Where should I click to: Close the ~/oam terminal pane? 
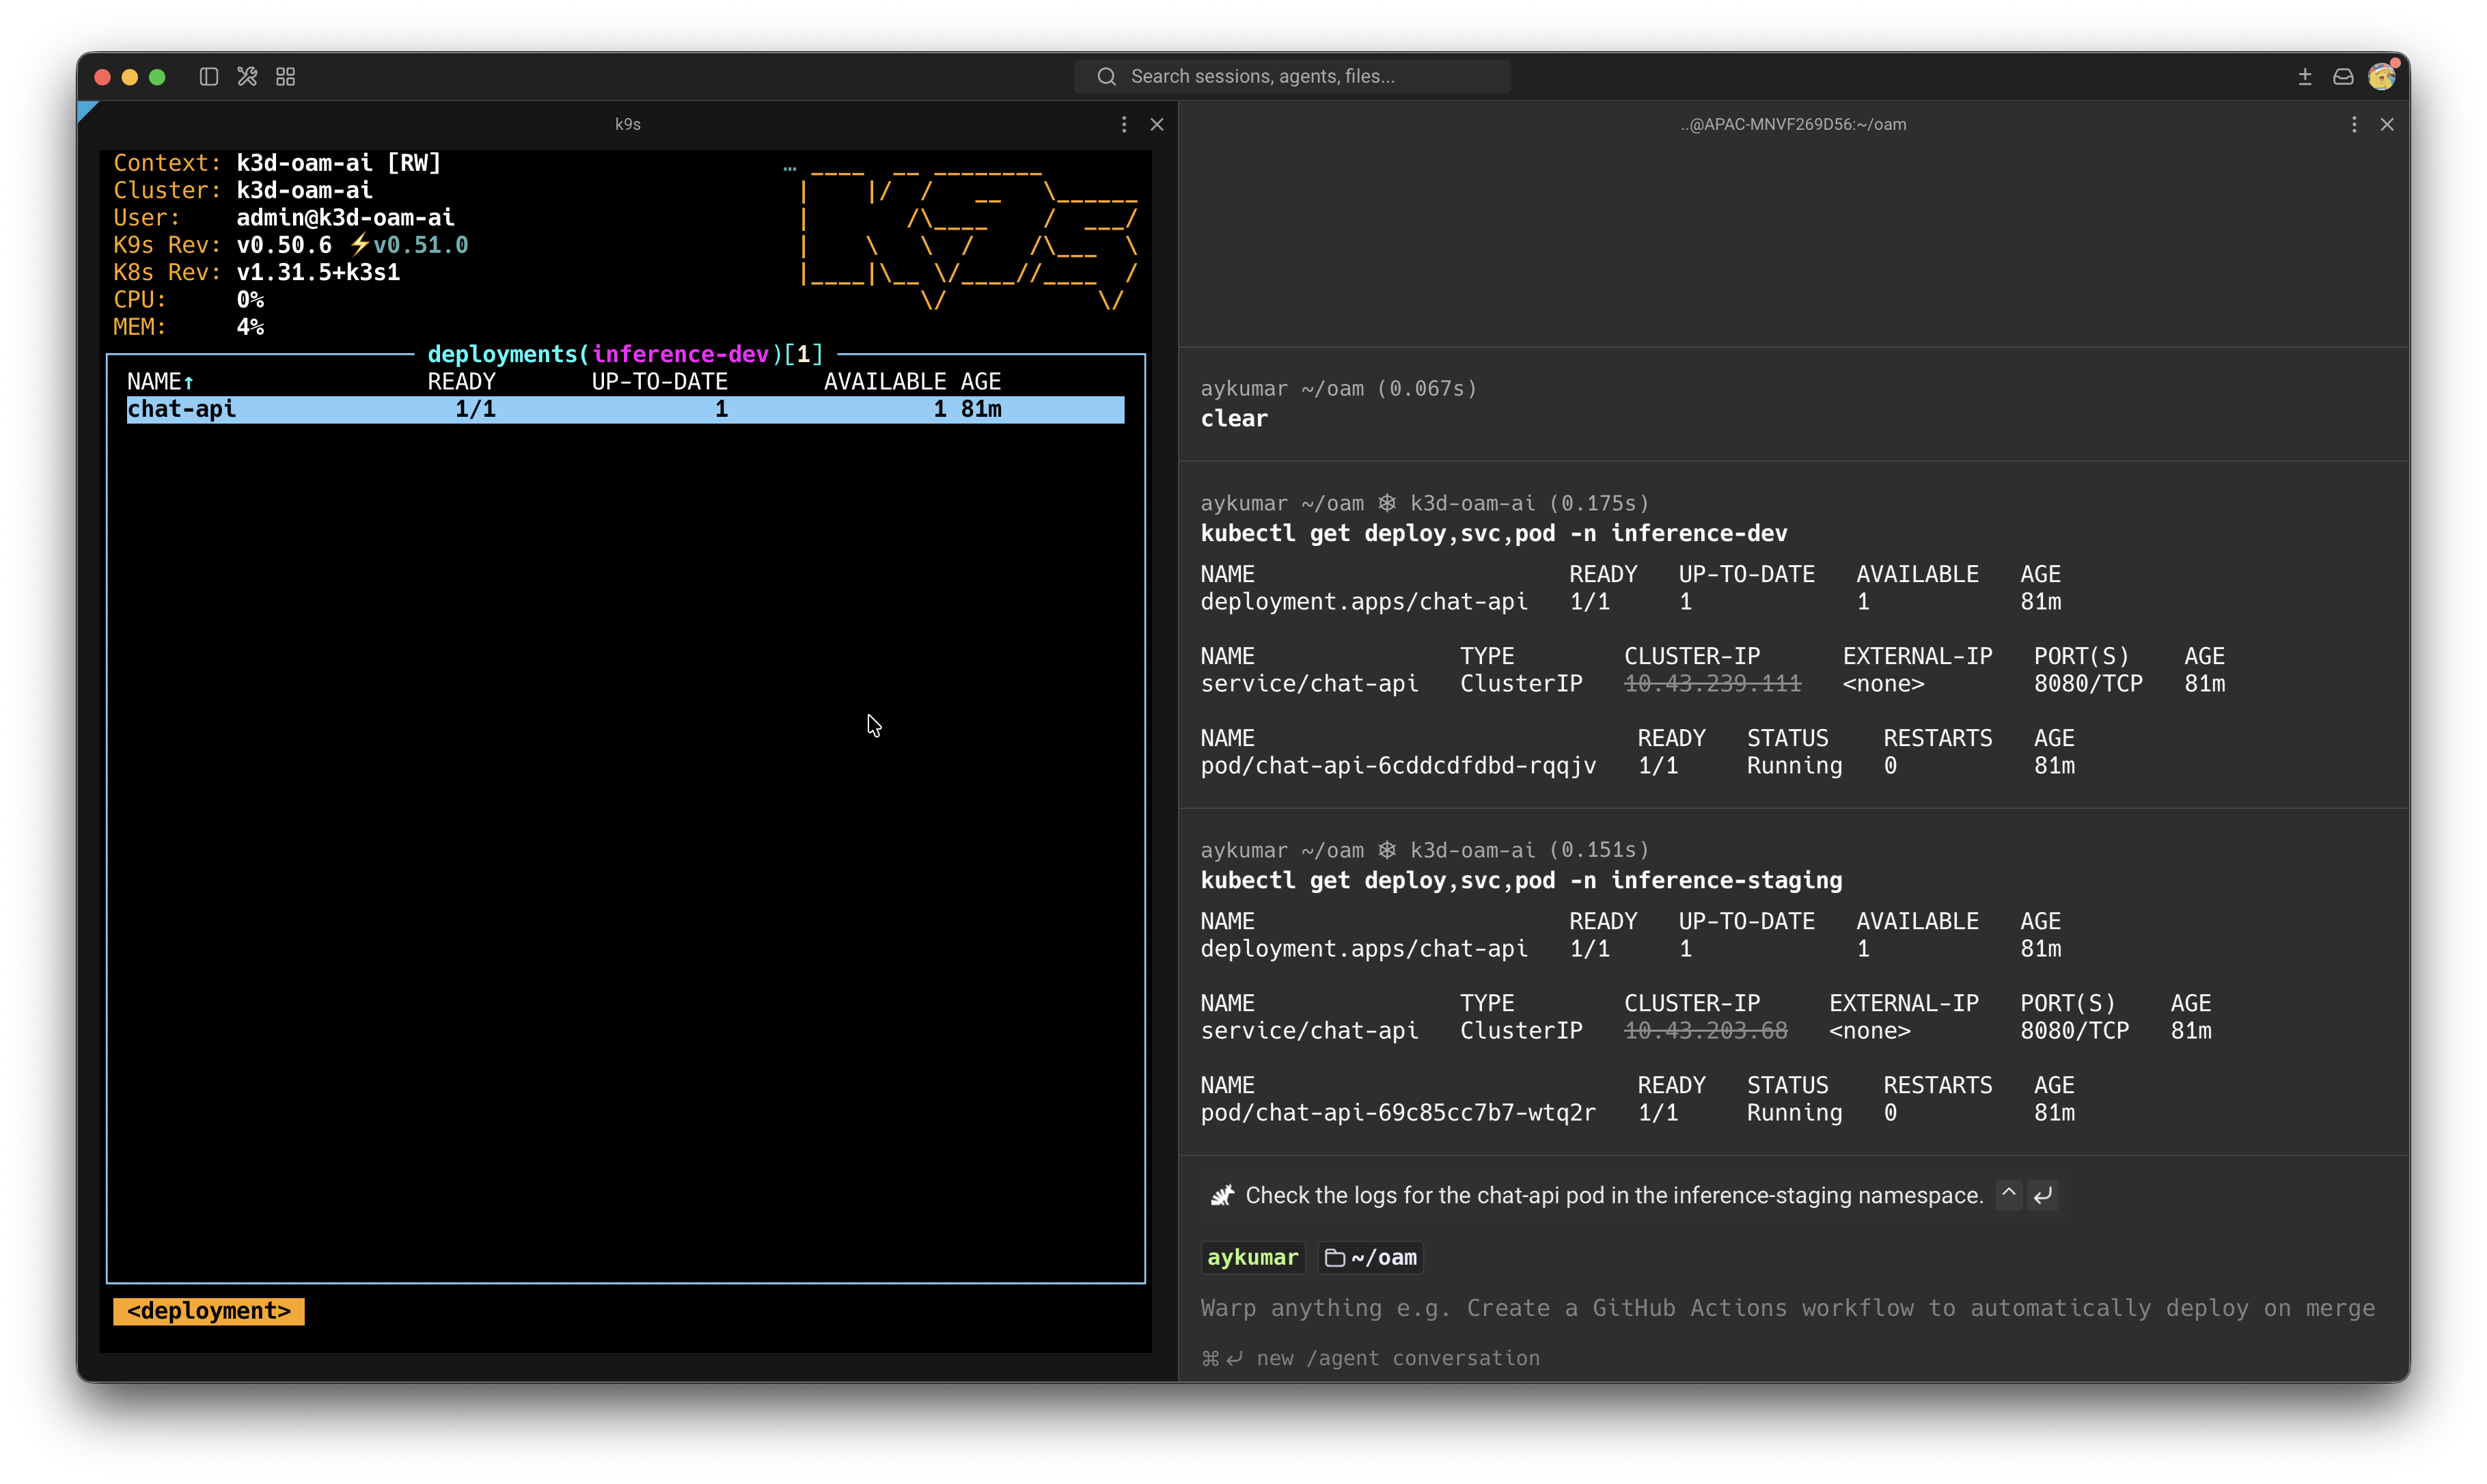point(2387,124)
